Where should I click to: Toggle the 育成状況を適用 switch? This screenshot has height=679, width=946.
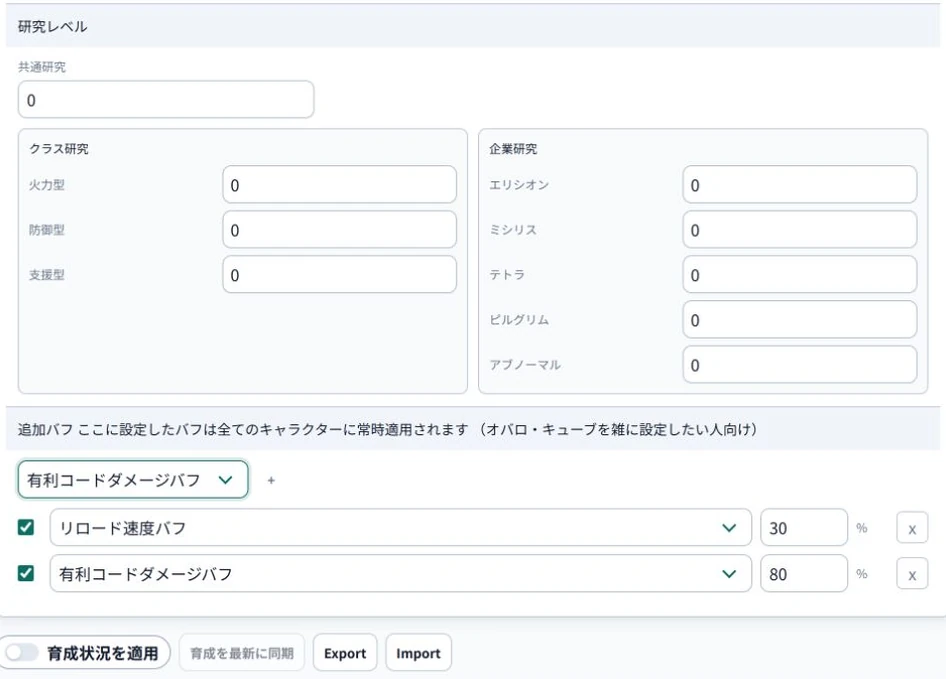(22, 652)
